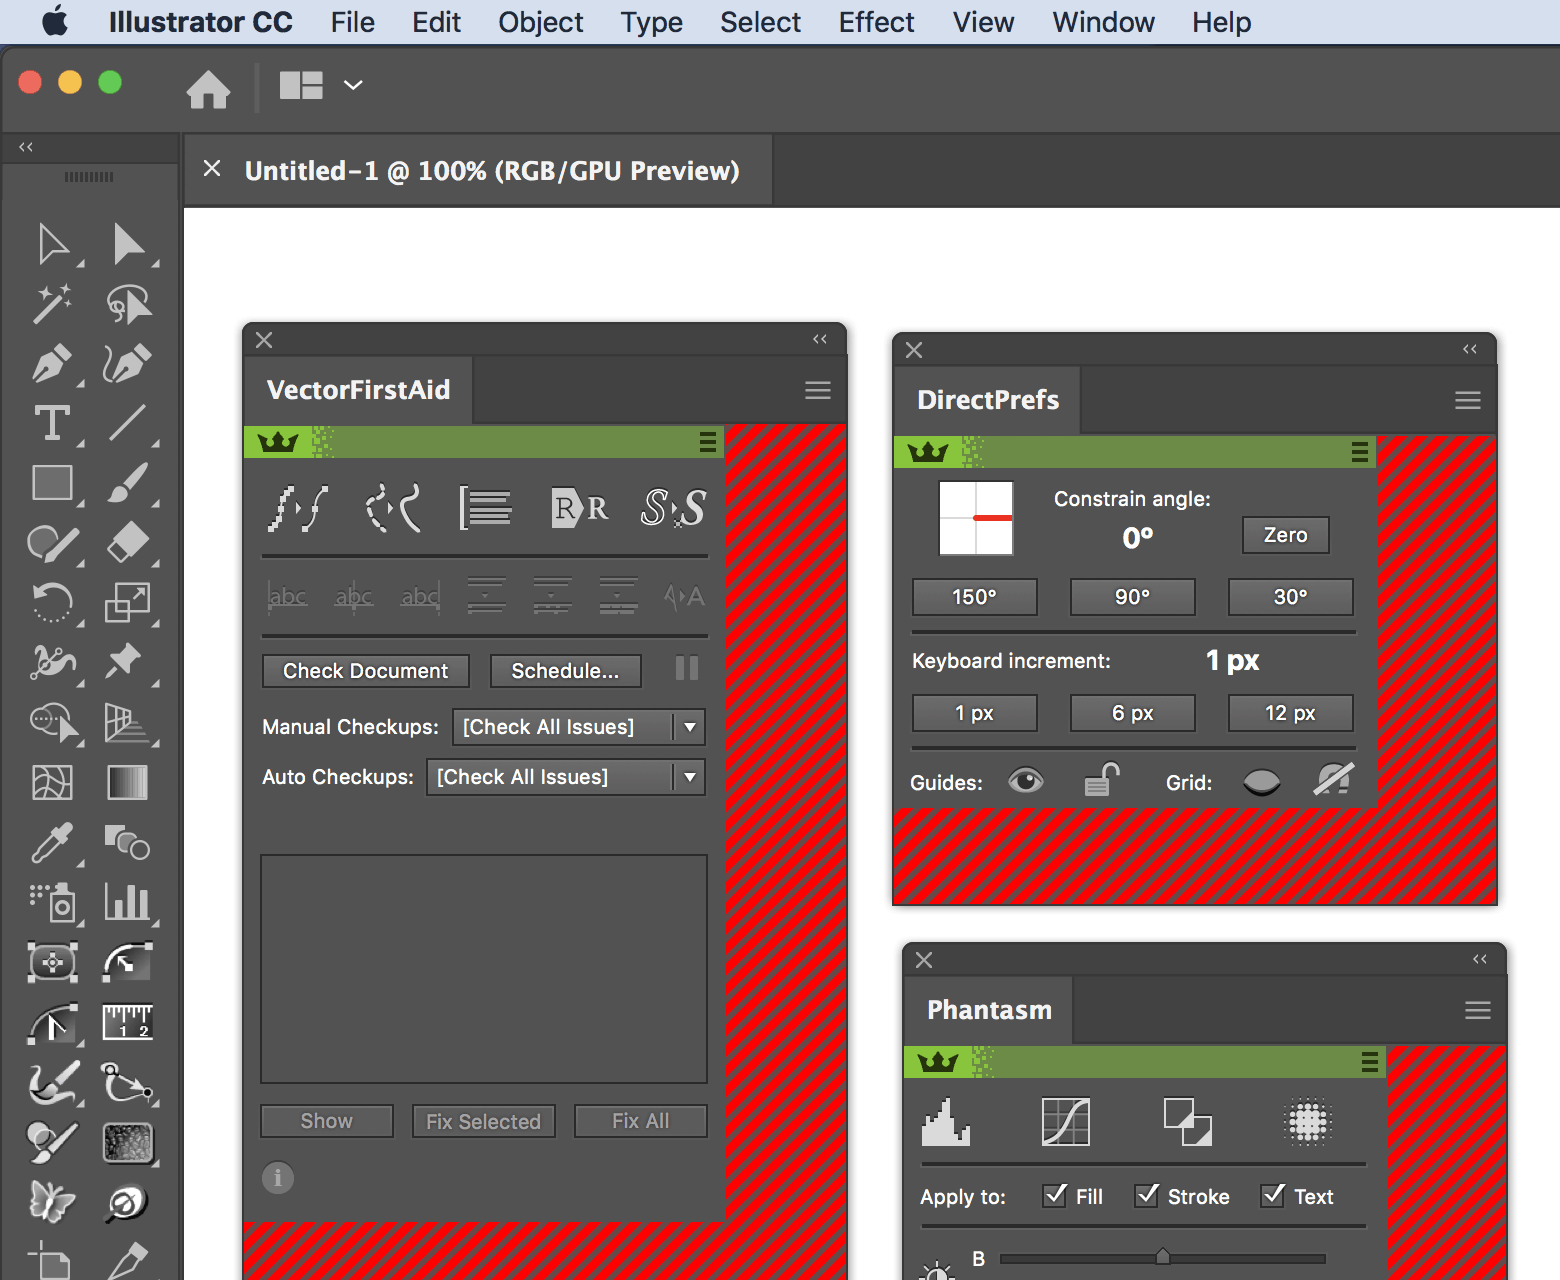1560x1280 pixels.
Task: Toggle guides visibility eye icon
Action: [x=1025, y=781]
